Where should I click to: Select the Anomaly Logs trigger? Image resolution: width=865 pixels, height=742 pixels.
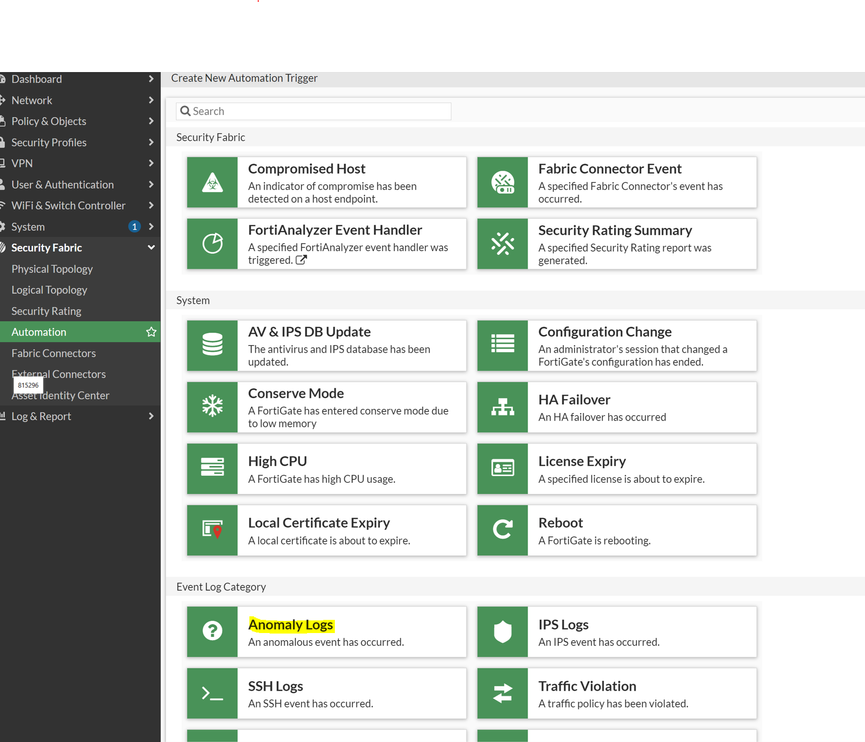(x=291, y=625)
